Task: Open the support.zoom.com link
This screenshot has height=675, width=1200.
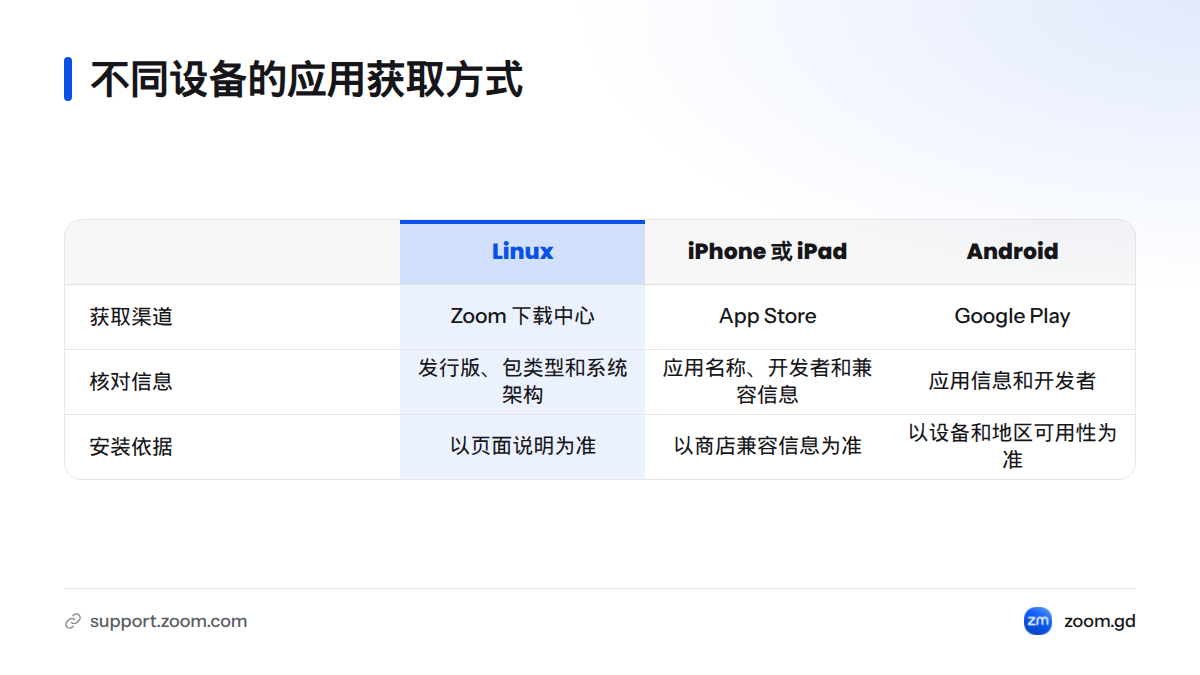Action: coord(168,621)
